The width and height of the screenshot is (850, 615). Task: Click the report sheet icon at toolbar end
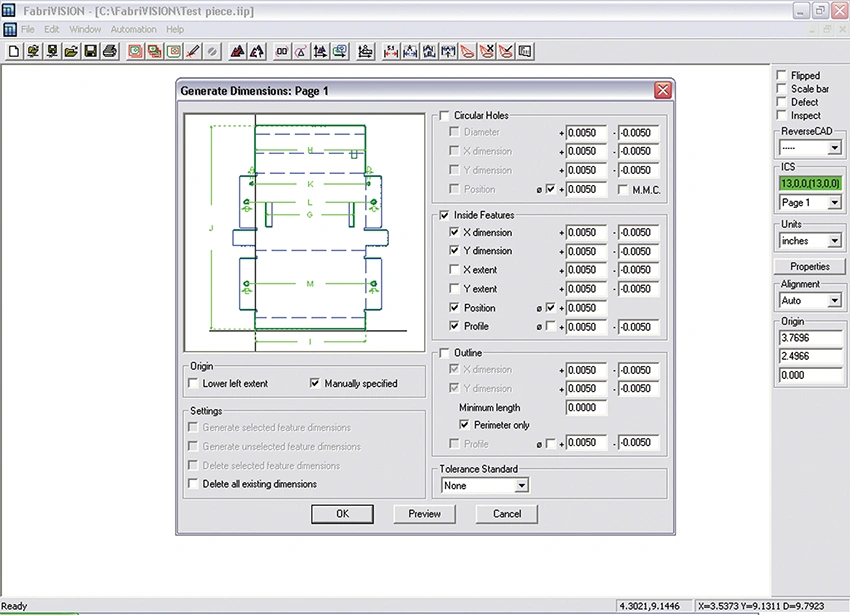coord(525,52)
